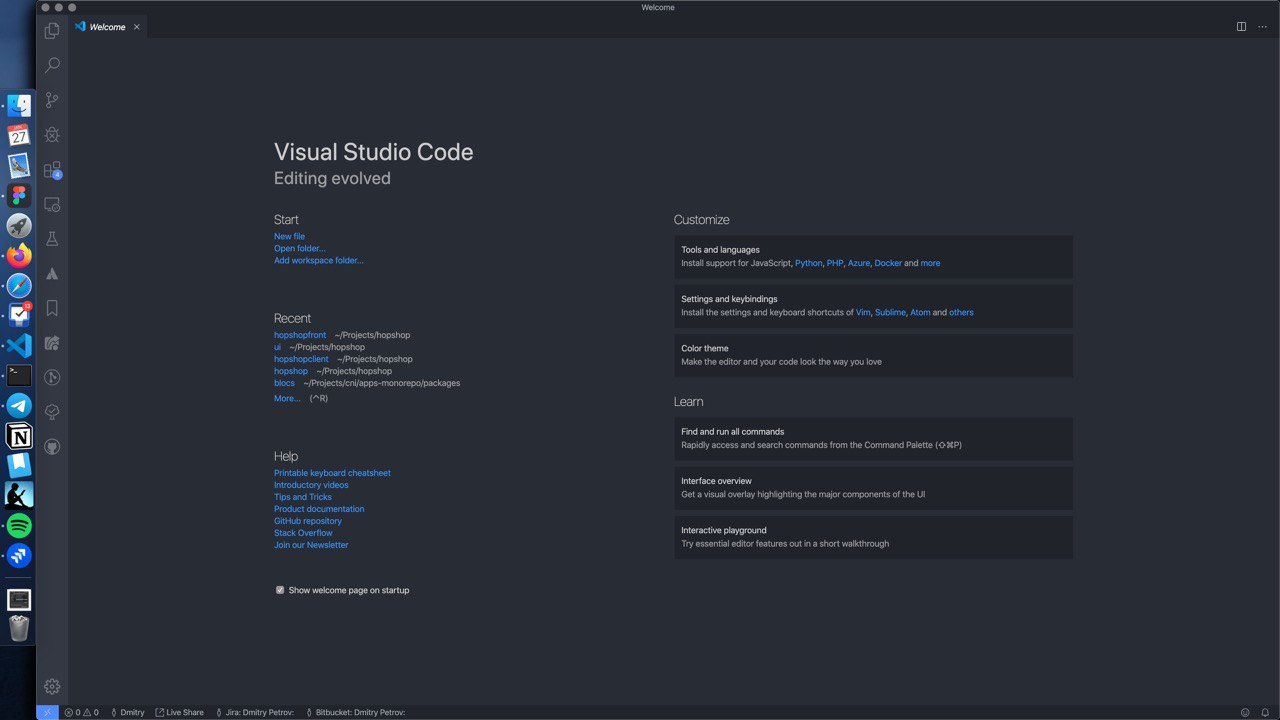1280x720 pixels.
Task: Open recent project hopshopfront
Action: tap(300, 335)
